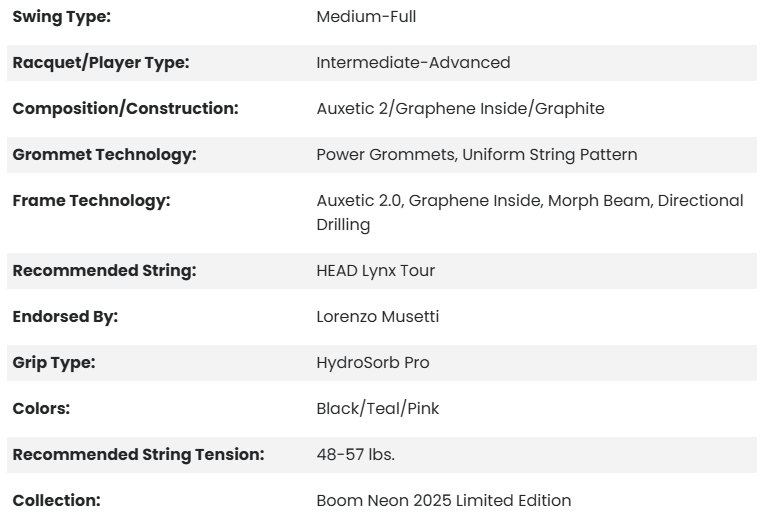Click the 'Black/Teal/Pink' colors value

[377, 409]
